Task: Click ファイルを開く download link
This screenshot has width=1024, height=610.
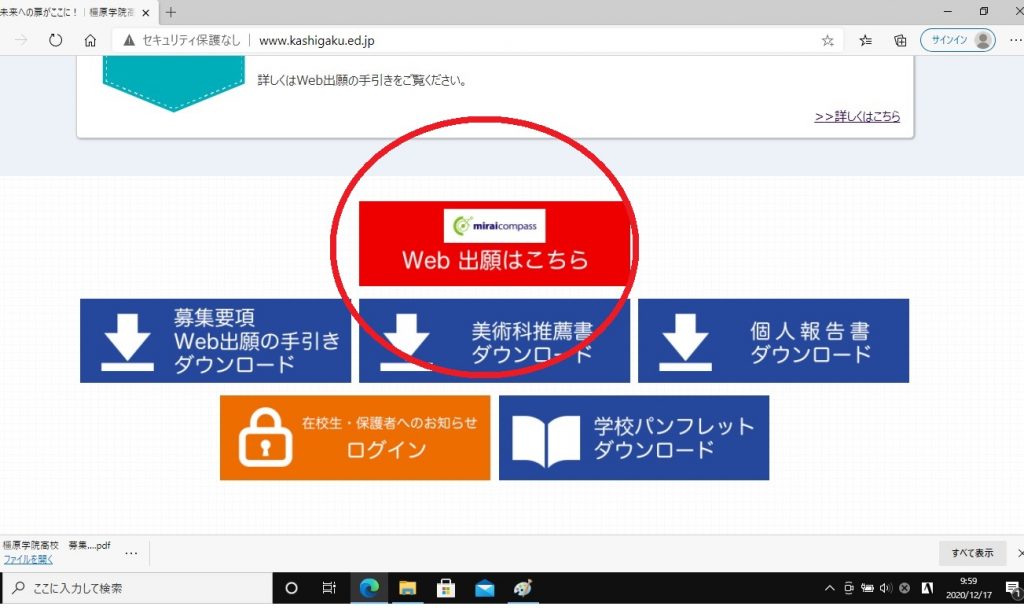Action: [28, 559]
